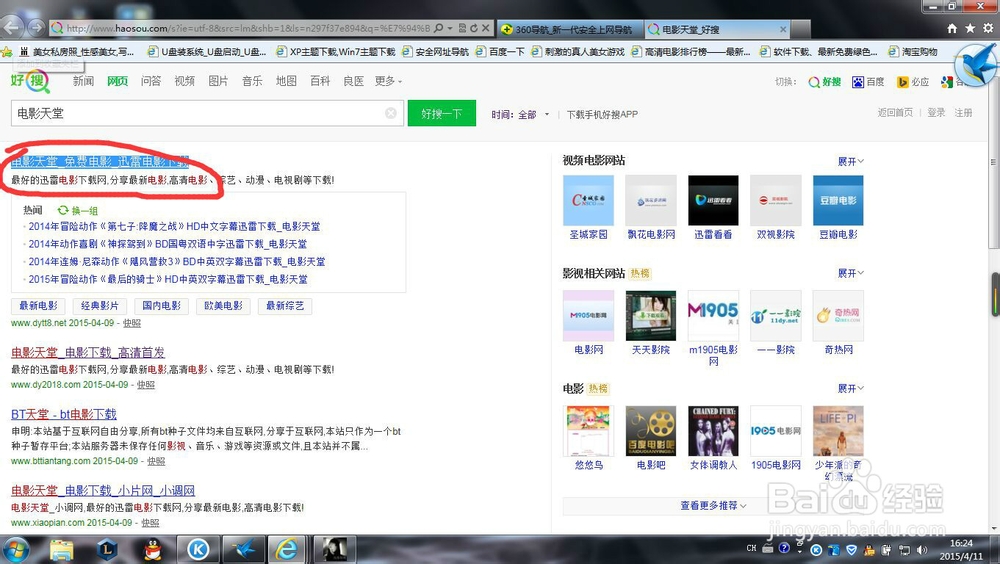
Task: Open m1905电影网 site icon
Action: [713, 315]
